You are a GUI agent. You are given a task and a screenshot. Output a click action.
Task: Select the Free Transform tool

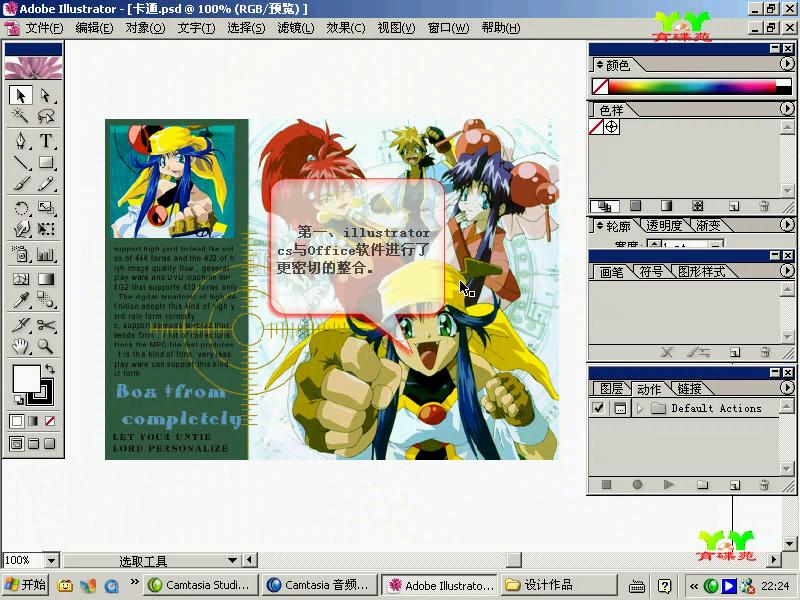46,229
